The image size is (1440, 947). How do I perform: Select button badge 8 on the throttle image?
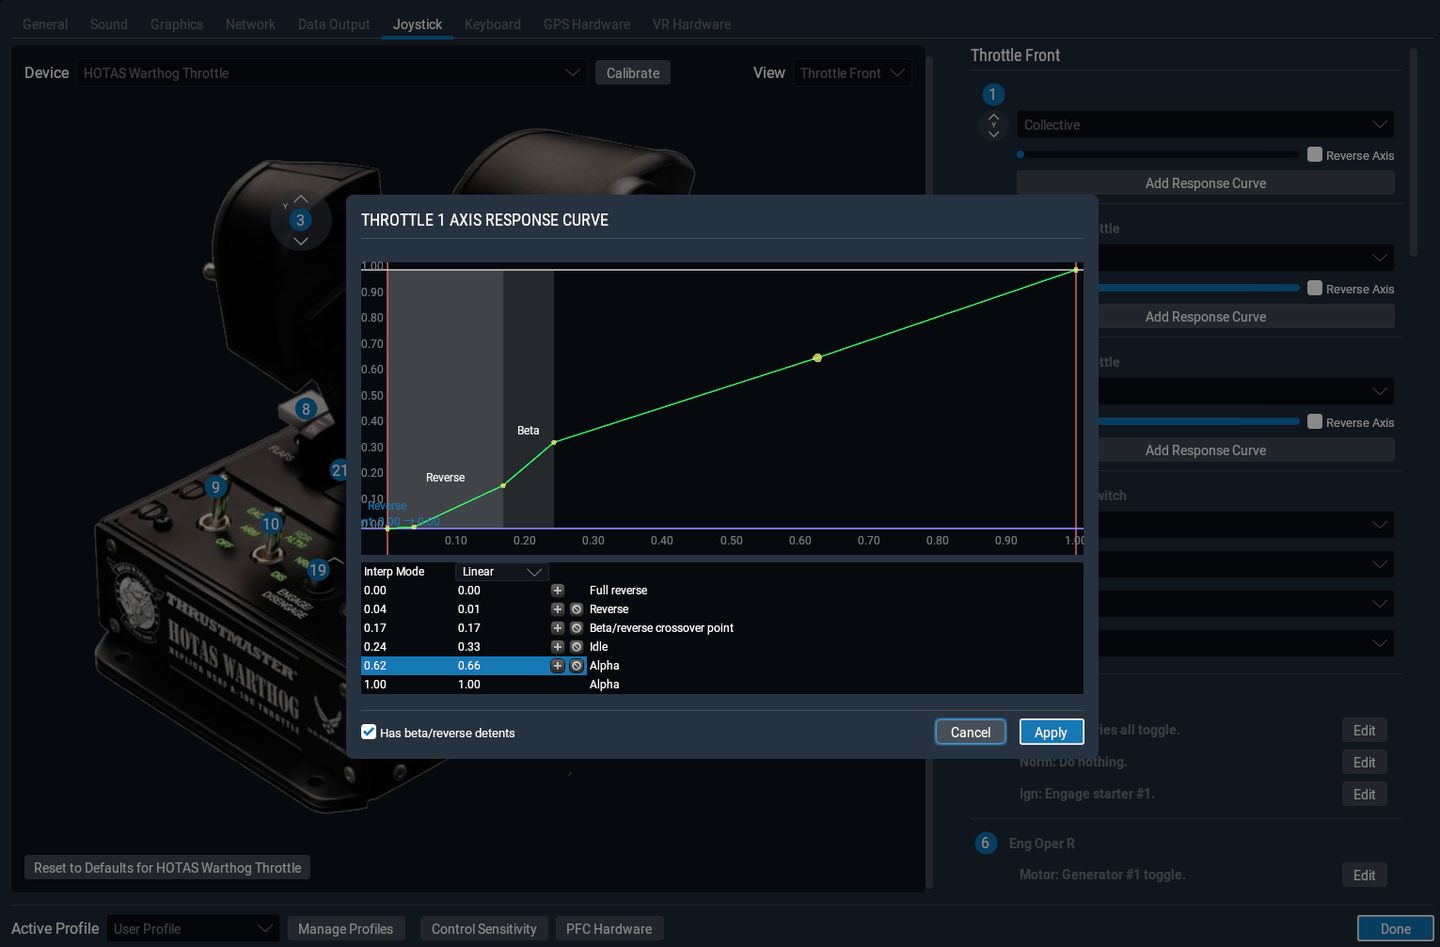point(306,408)
